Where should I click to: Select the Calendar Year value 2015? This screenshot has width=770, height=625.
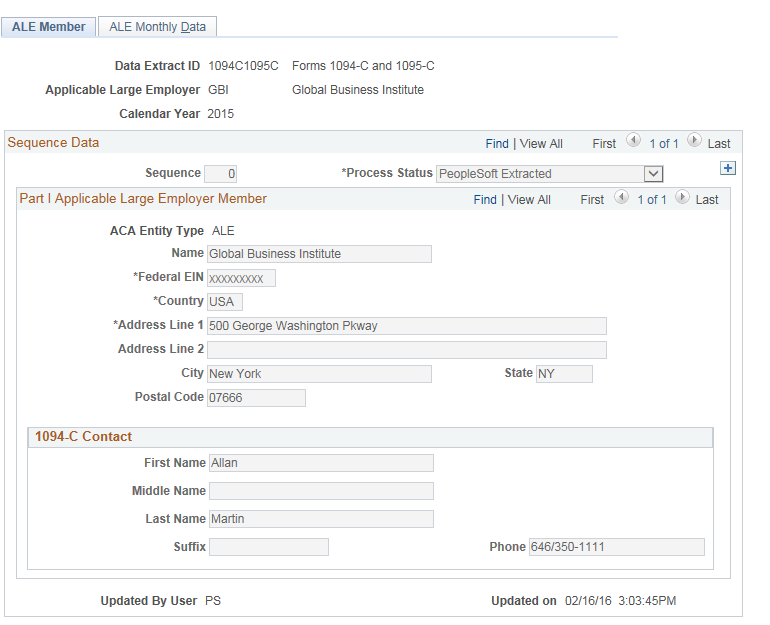coord(220,114)
